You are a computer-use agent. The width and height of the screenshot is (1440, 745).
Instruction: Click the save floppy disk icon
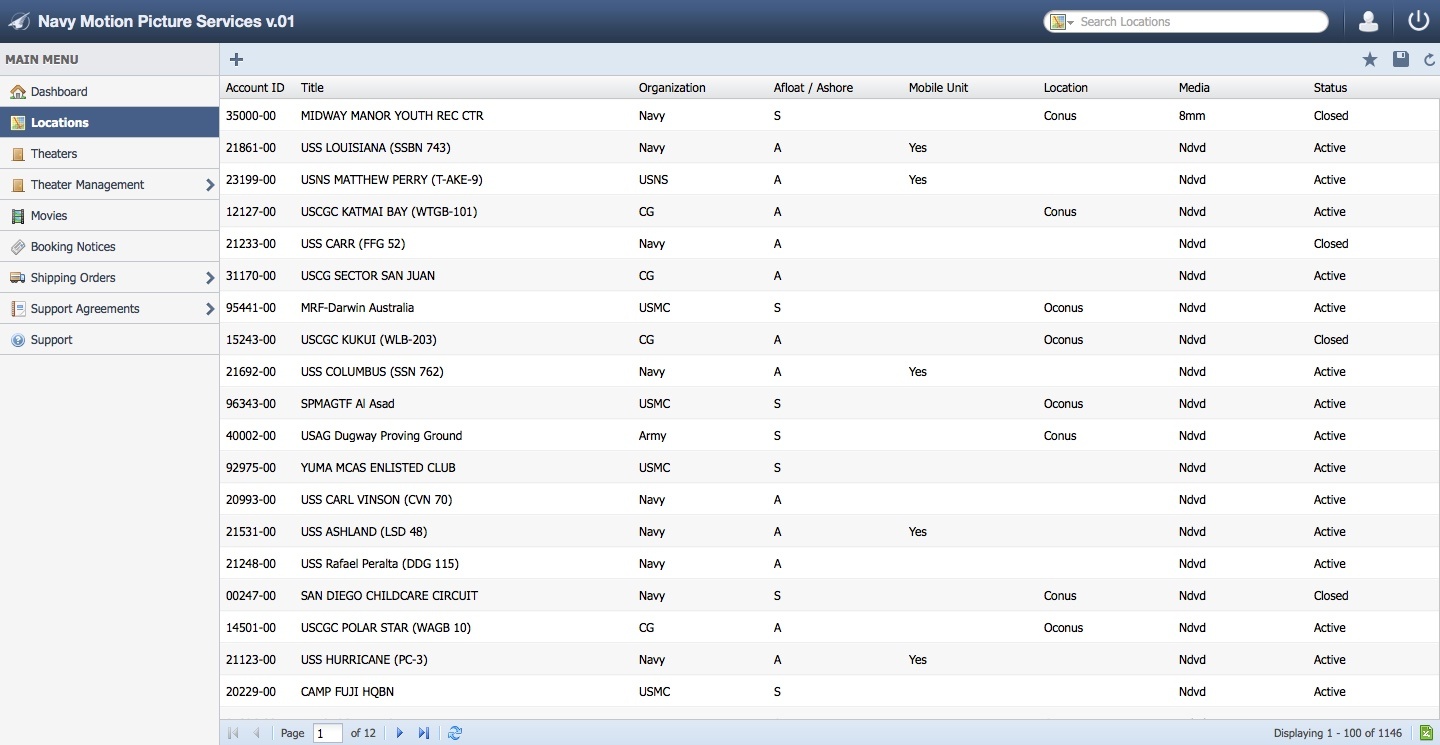1401,60
